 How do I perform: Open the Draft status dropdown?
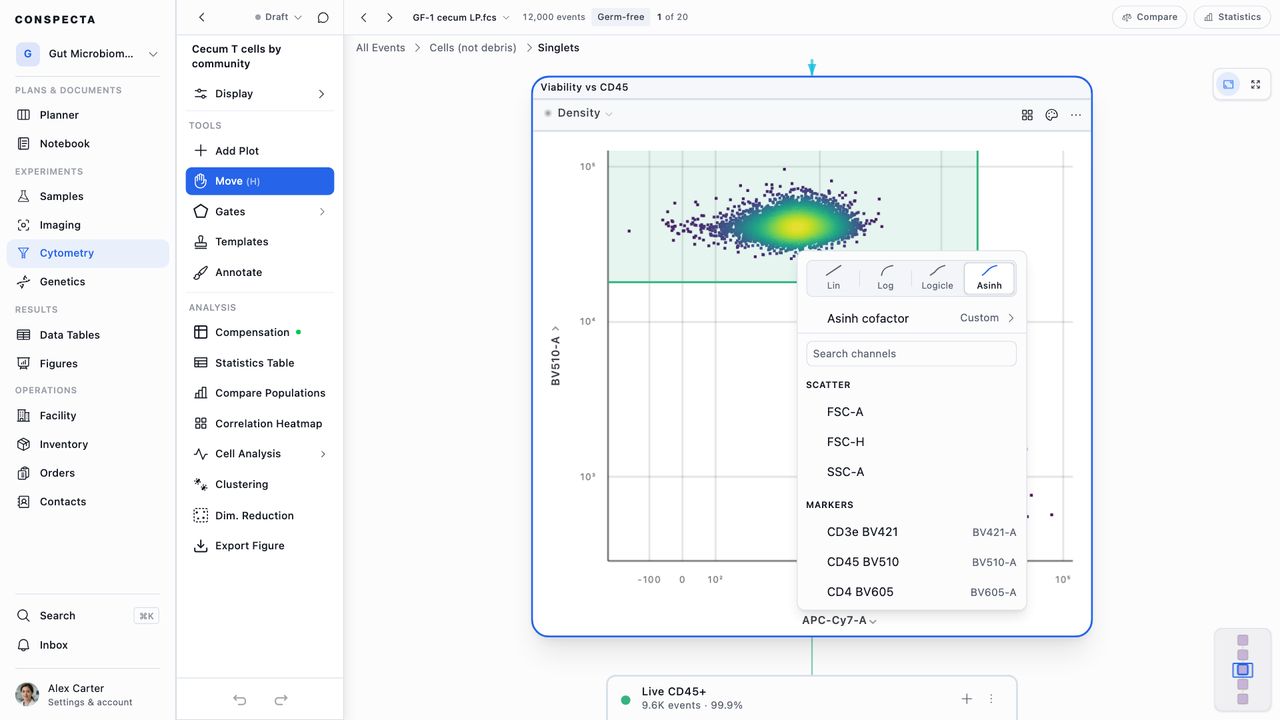[x=278, y=17]
